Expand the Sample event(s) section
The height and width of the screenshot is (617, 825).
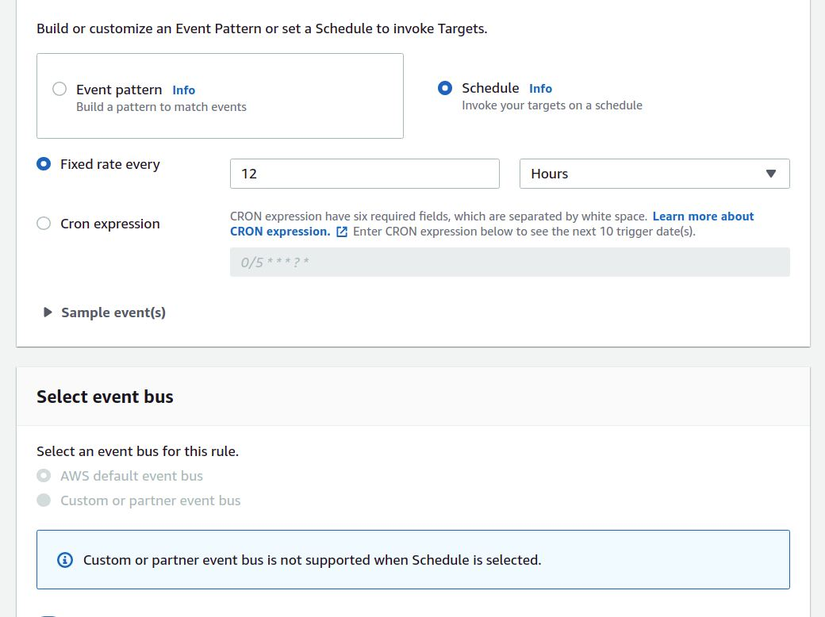(x=113, y=312)
